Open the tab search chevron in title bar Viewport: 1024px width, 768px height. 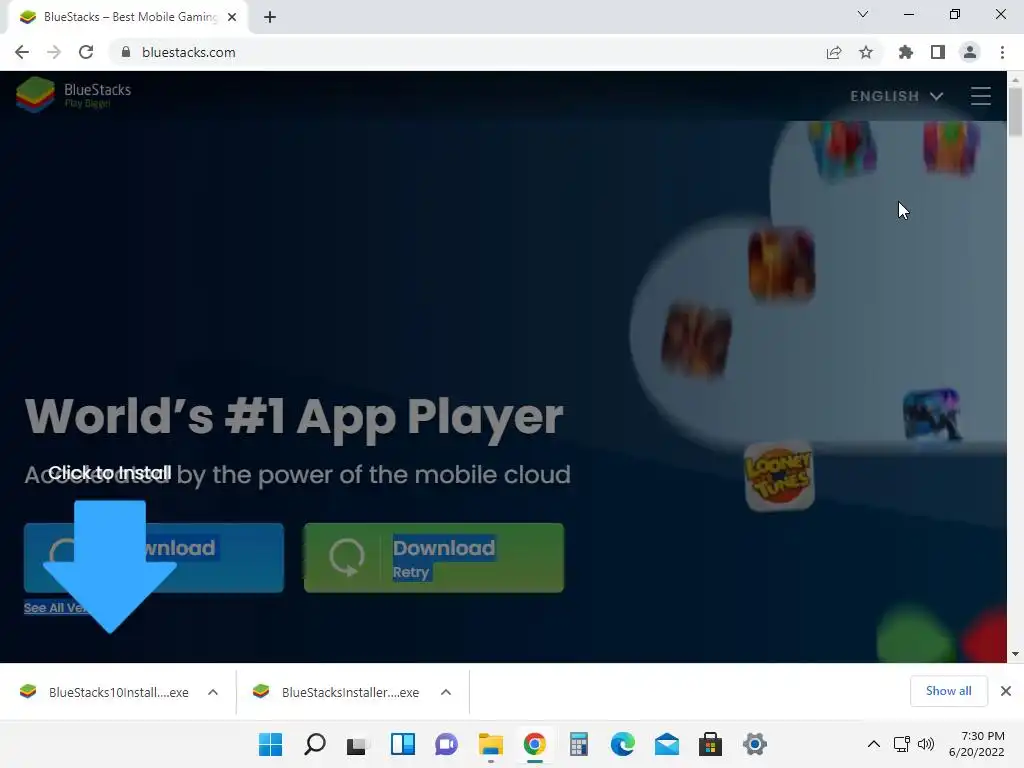(863, 14)
